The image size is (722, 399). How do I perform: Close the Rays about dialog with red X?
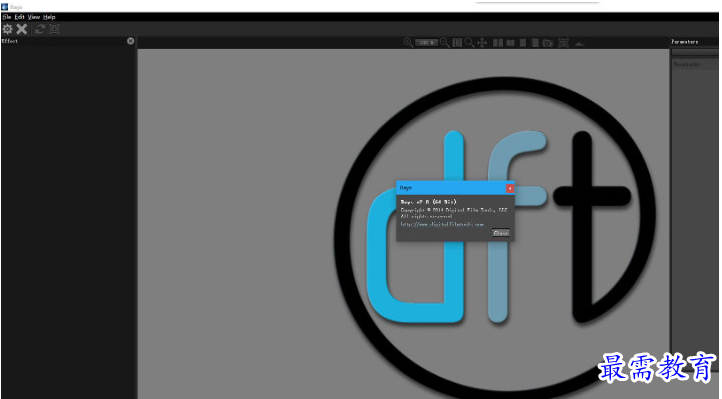[510, 188]
